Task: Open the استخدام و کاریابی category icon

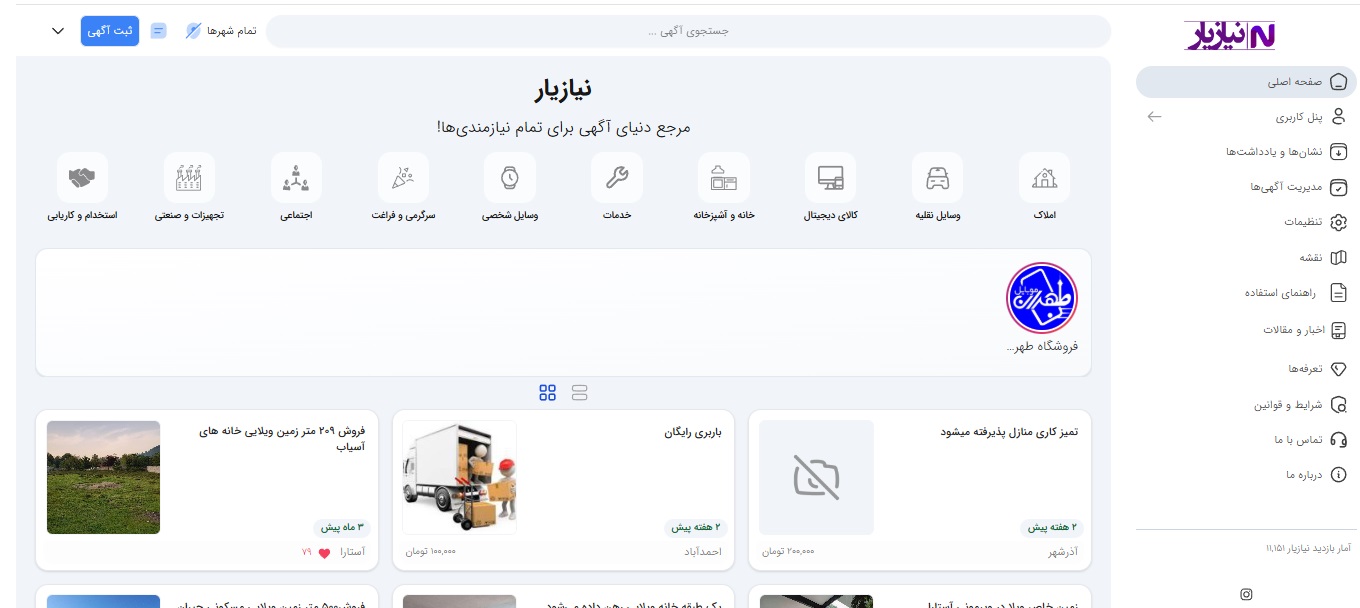Action: (82, 177)
